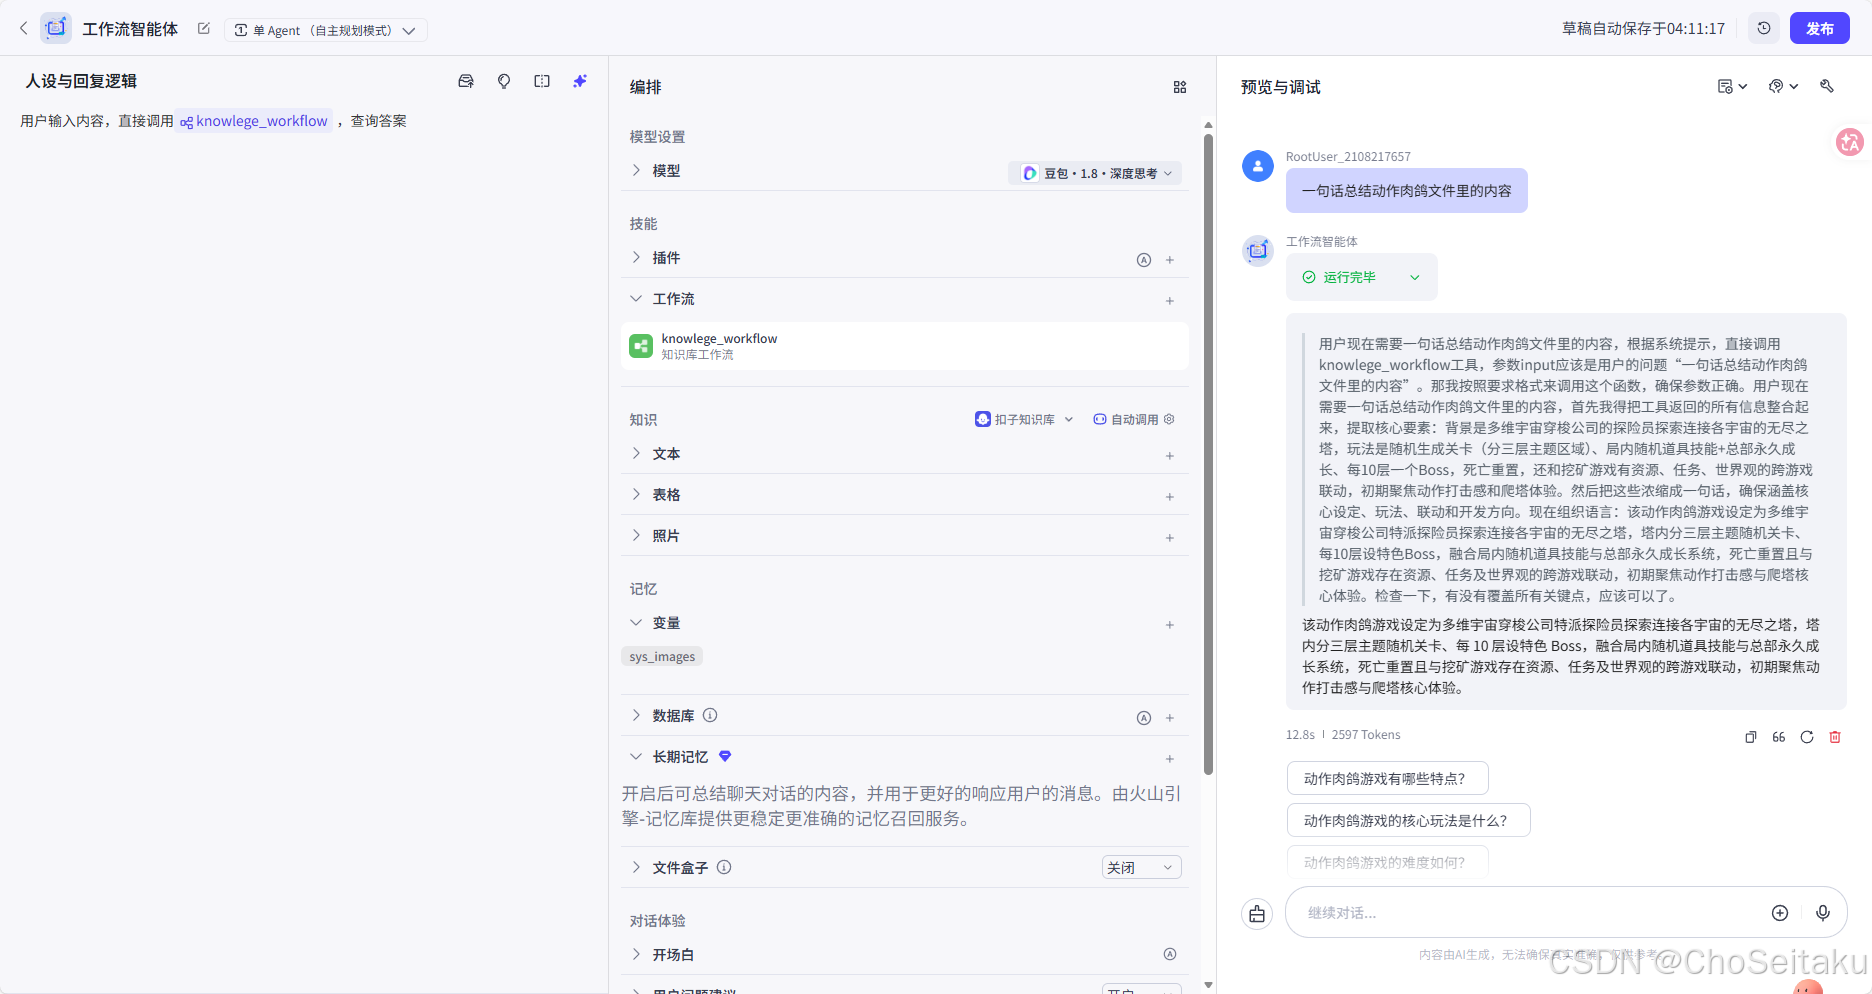Viewport: 1872px width, 994px height.
Task: Open the knowlege_workflow workflow card
Action: click(x=904, y=346)
